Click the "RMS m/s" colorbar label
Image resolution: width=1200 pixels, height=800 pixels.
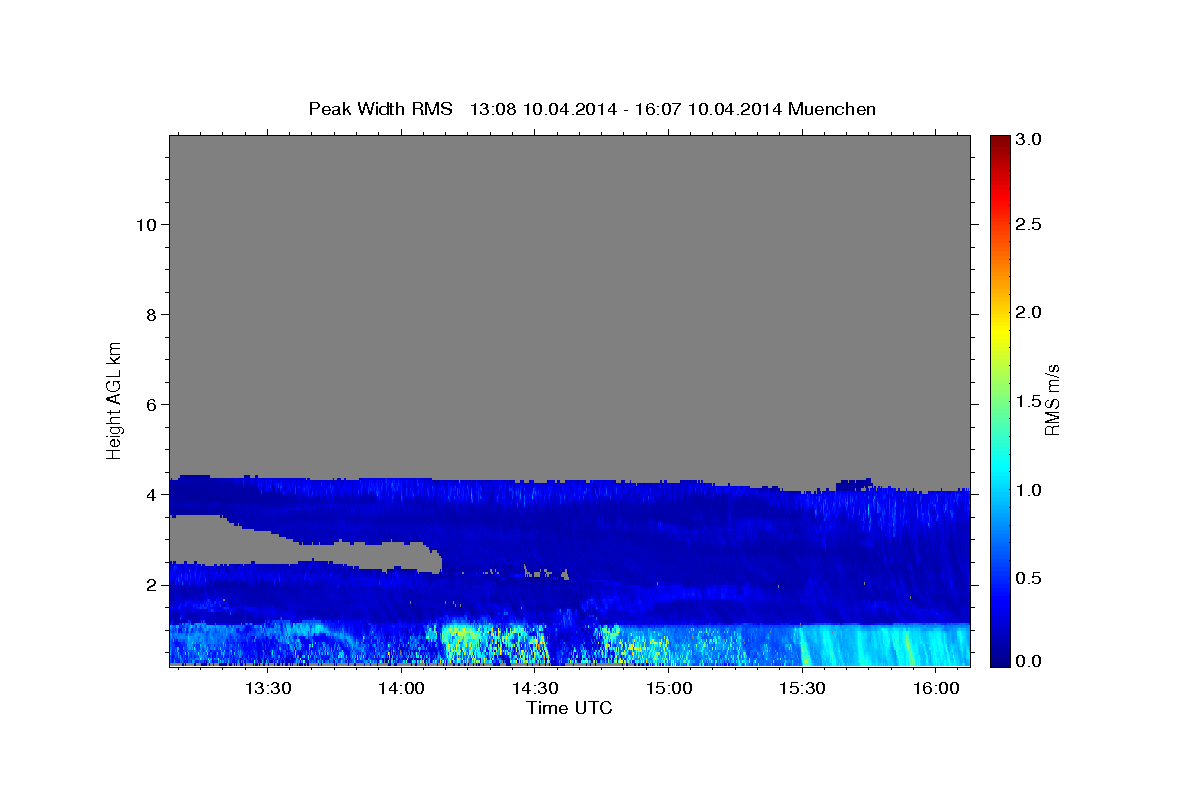click(x=1052, y=400)
